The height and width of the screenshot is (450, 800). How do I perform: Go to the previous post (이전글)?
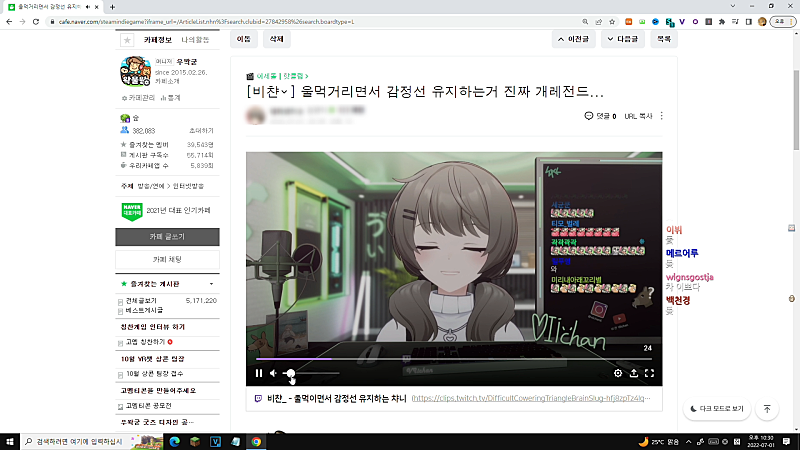coord(573,39)
